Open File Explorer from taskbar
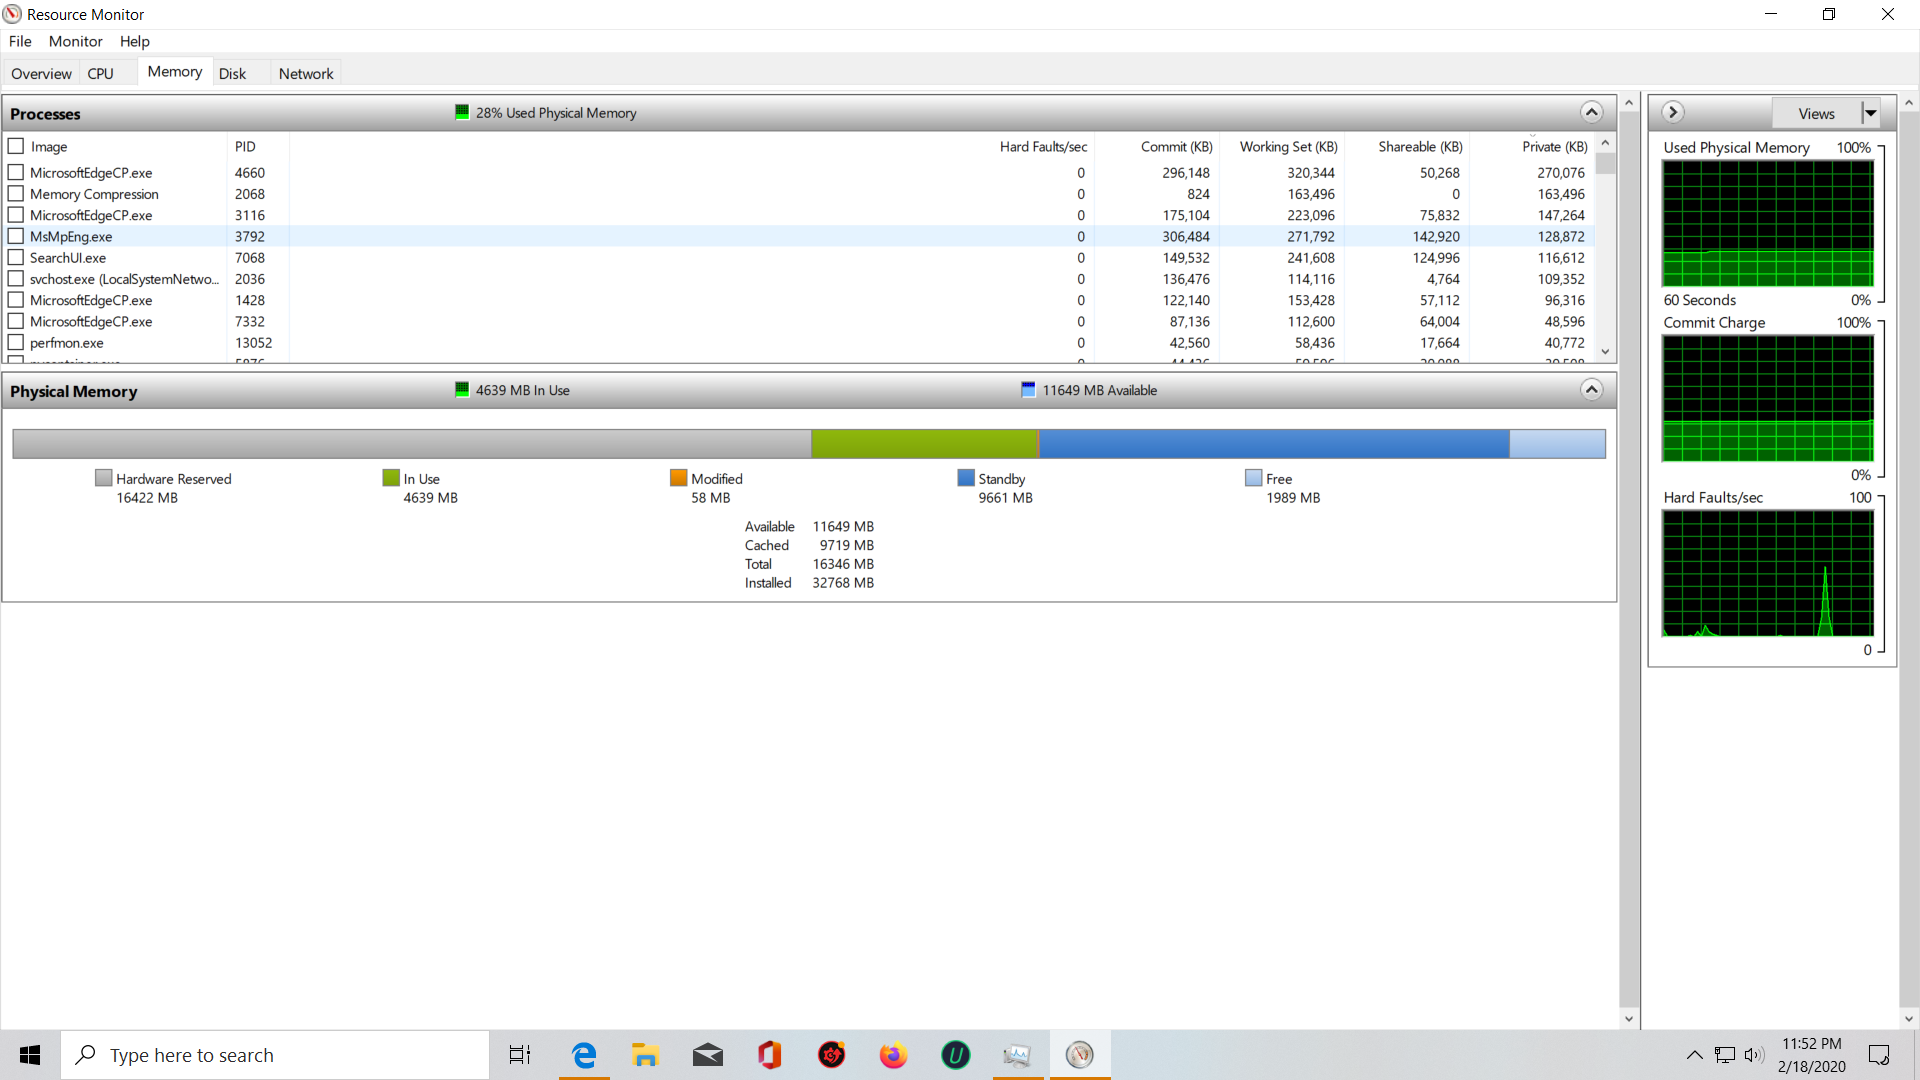Viewport: 1920px width, 1080px height. (645, 1055)
